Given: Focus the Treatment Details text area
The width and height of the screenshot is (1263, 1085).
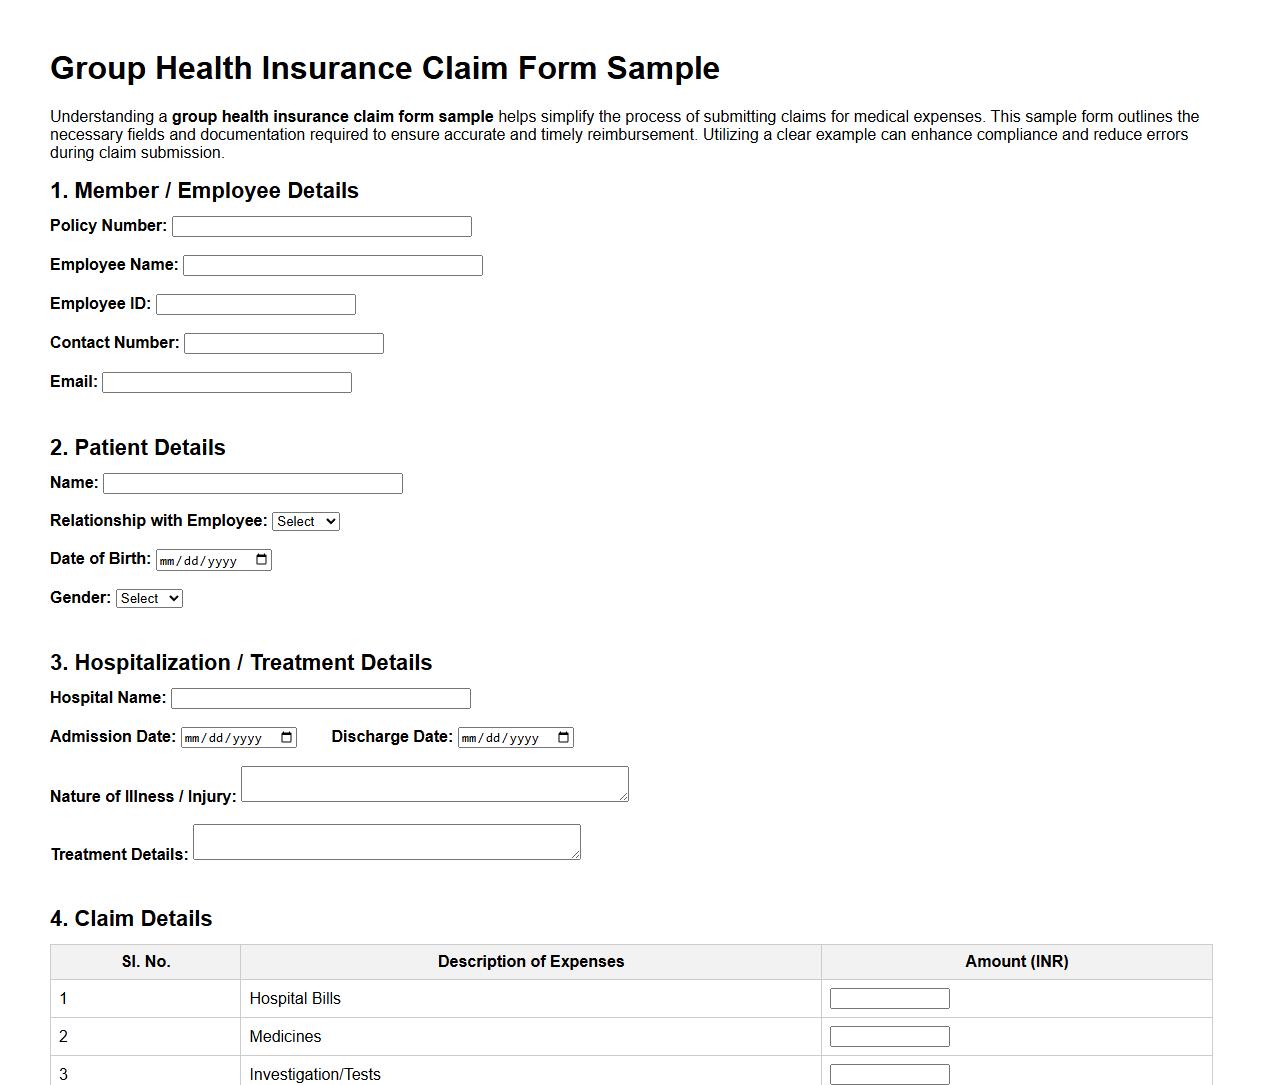Looking at the screenshot, I should click(386, 841).
